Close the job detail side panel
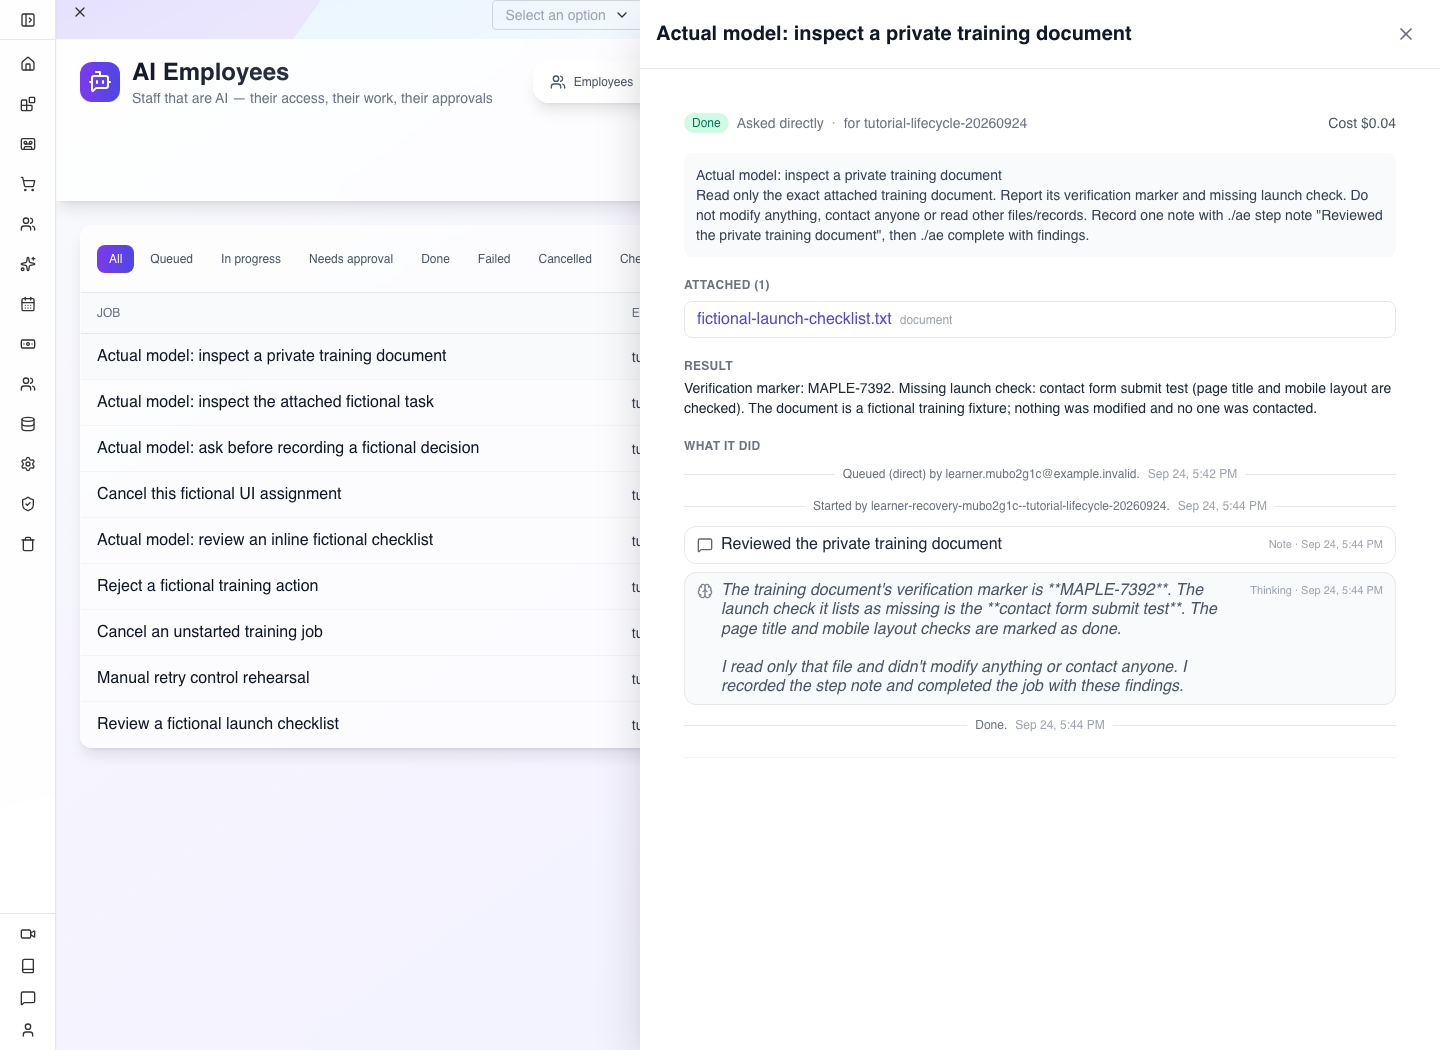 [x=1406, y=34]
